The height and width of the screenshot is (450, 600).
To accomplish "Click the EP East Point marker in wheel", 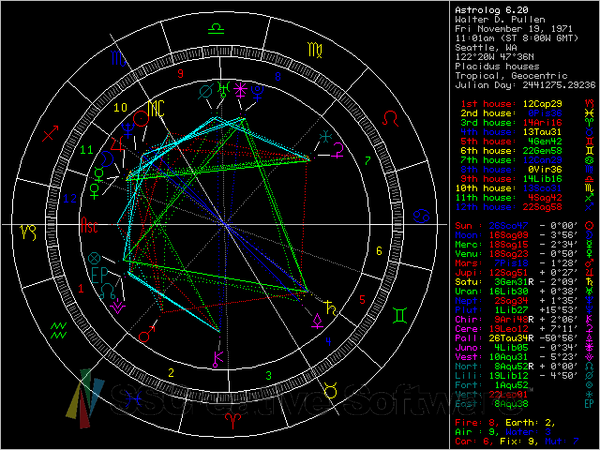I will click(100, 275).
